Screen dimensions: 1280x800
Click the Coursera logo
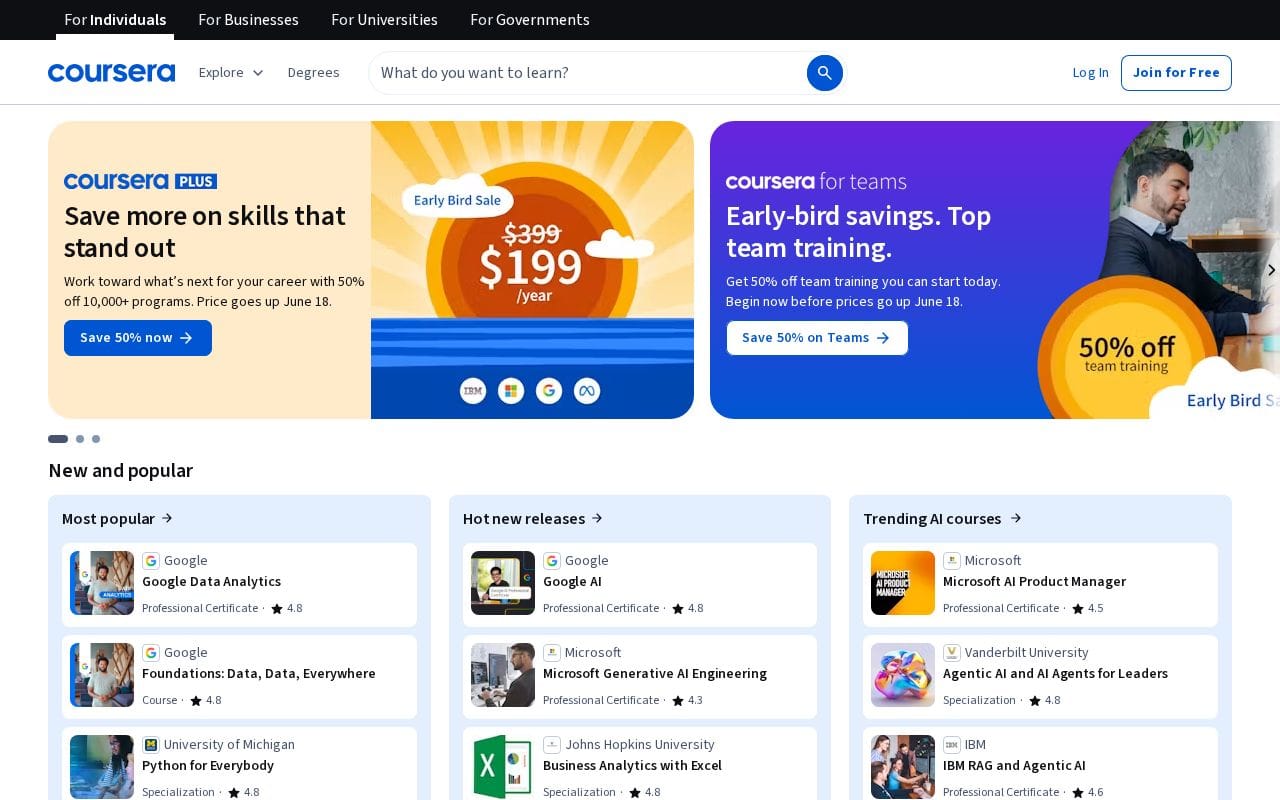pyautogui.click(x=111, y=73)
